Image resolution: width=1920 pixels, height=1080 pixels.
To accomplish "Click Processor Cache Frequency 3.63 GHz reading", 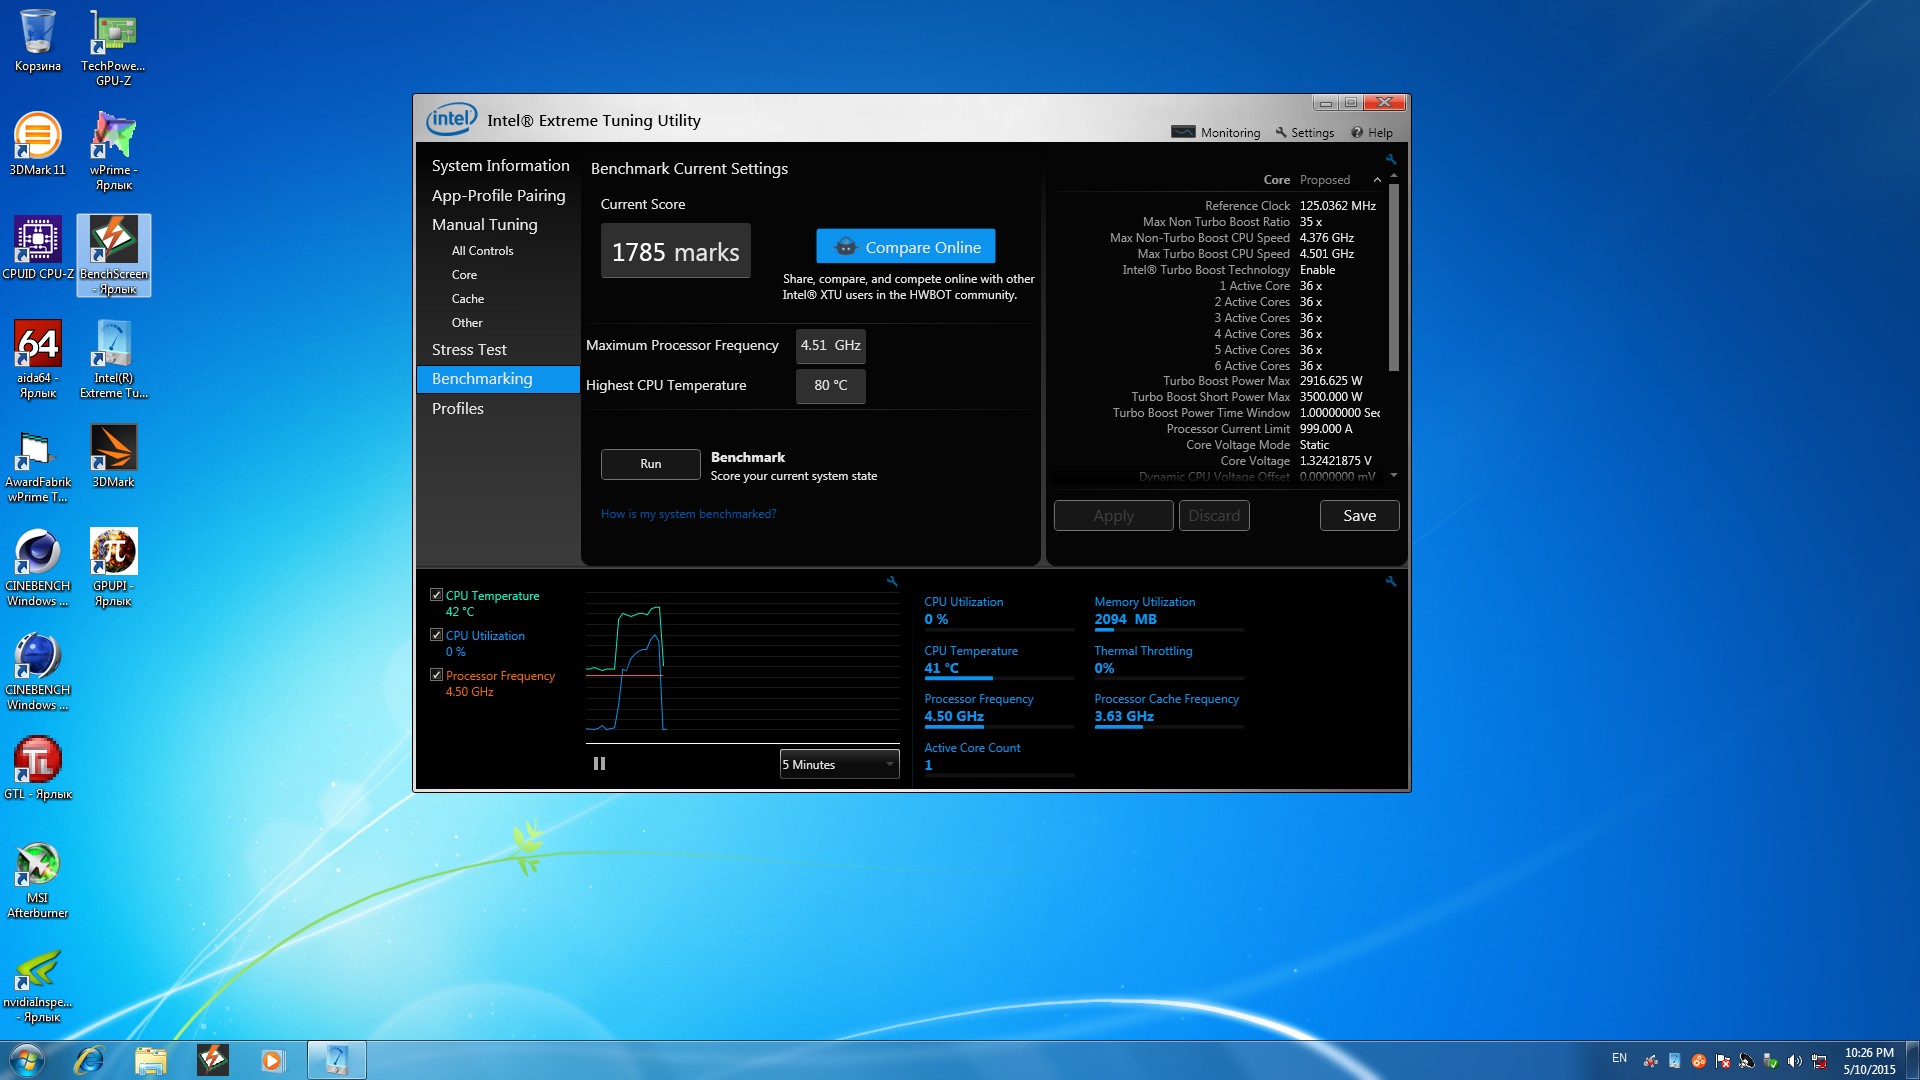I will click(x=1124, y=716).
